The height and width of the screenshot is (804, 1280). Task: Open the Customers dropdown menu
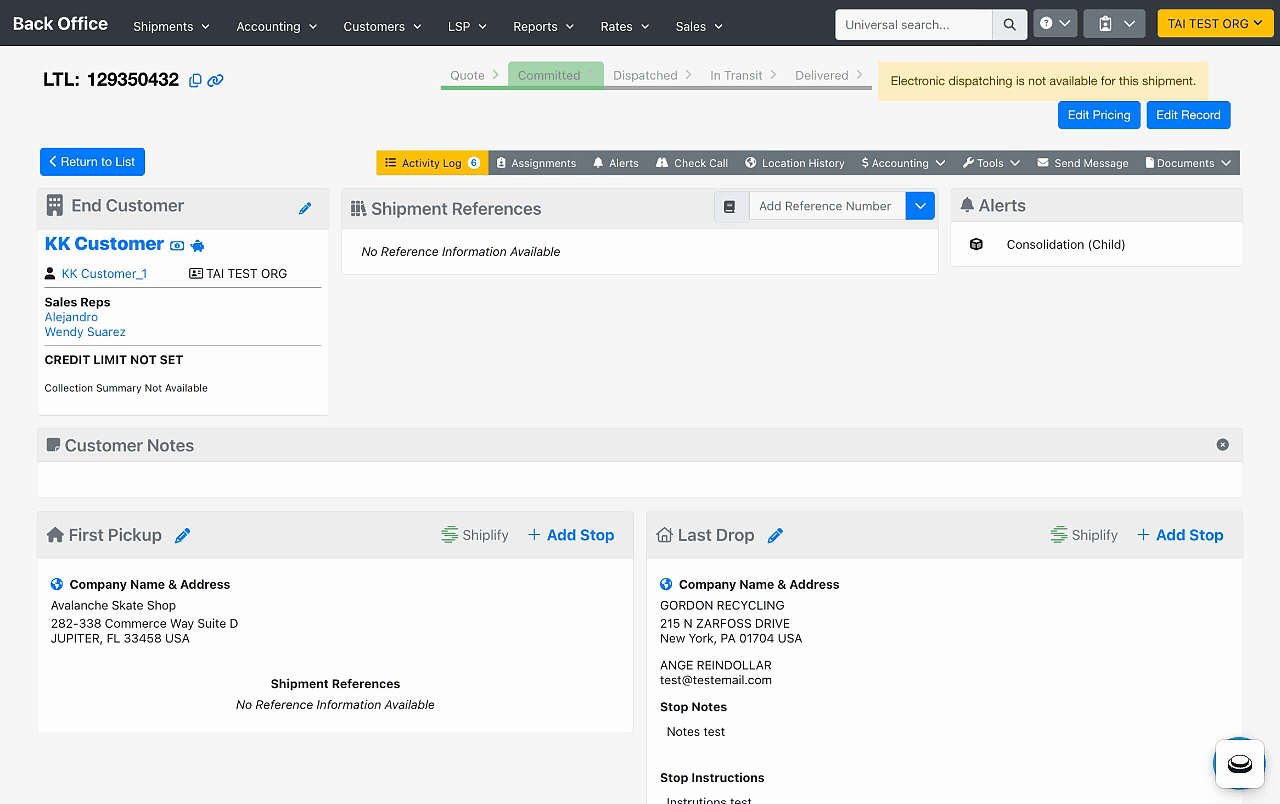tap(383, 26)
